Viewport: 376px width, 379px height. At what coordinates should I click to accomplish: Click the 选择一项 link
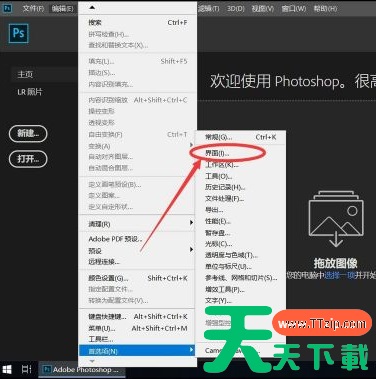(339, 276)
